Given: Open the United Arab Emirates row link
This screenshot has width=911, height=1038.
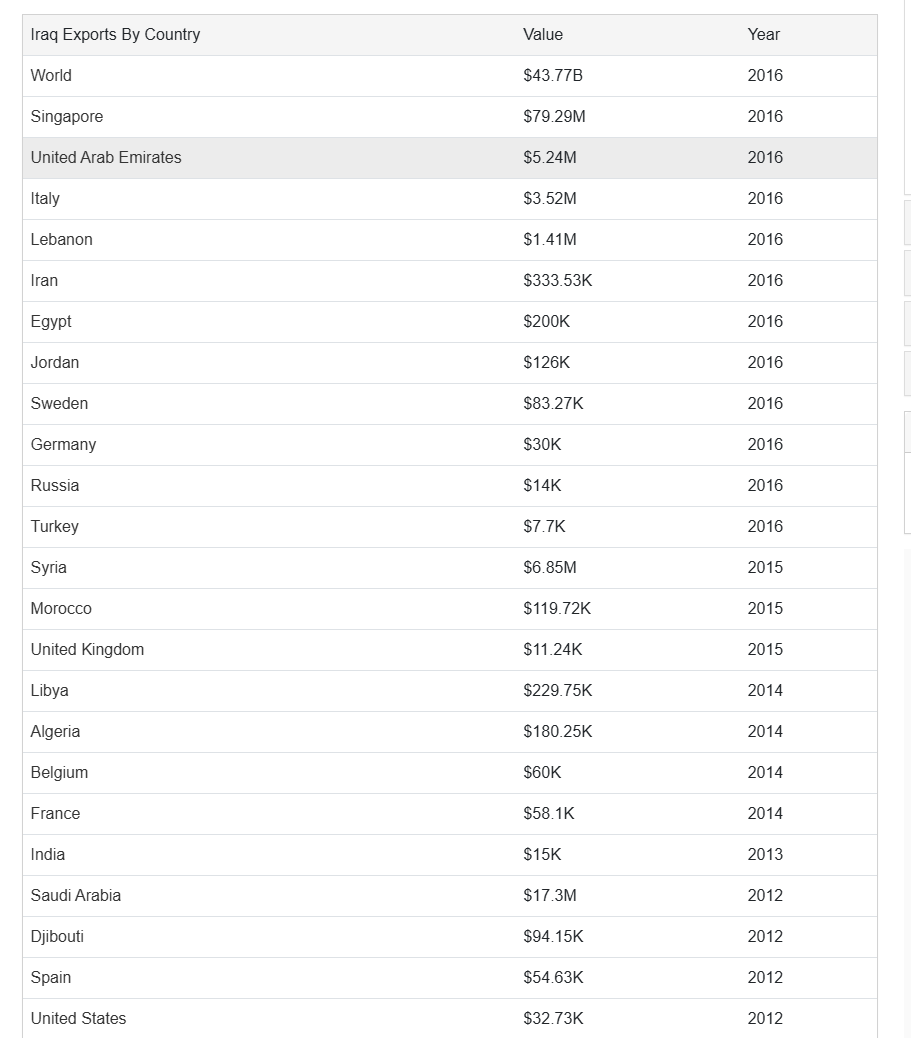Looking at the screenshot, I should tap(106, 158).
